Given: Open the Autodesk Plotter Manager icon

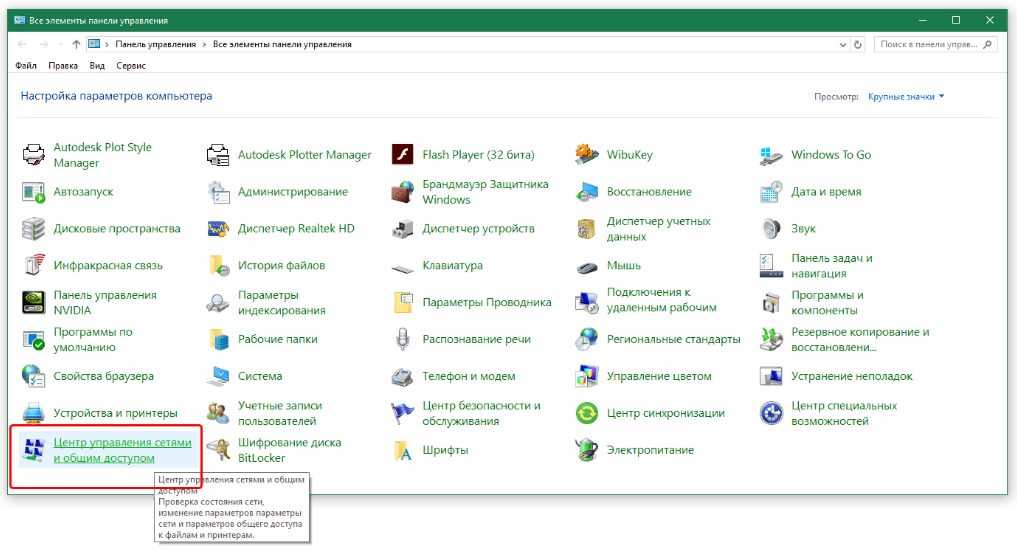Looking at the screenshot, I should (218, 155).
